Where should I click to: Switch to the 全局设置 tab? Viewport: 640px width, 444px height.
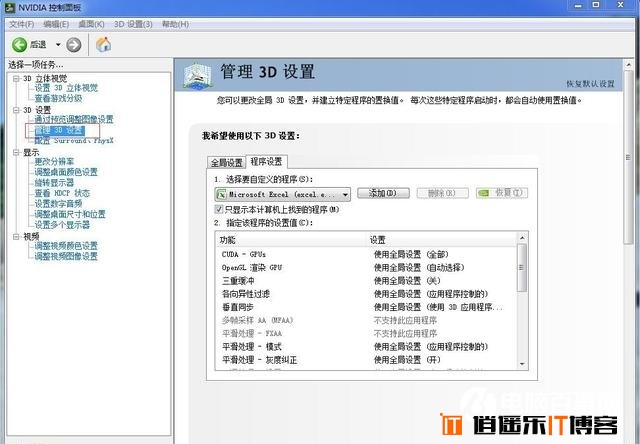226,162
